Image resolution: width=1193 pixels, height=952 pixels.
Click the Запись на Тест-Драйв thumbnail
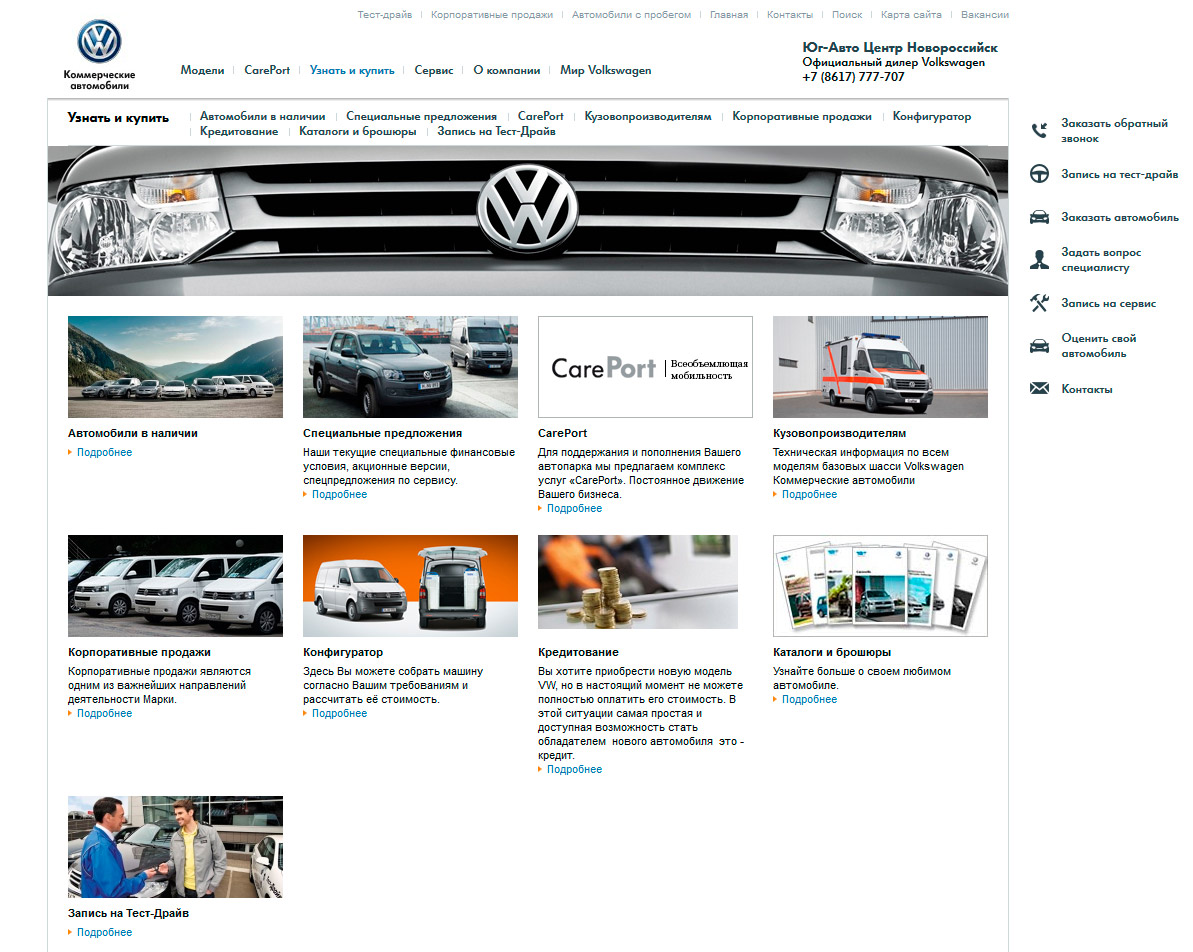tap(175, 847)
